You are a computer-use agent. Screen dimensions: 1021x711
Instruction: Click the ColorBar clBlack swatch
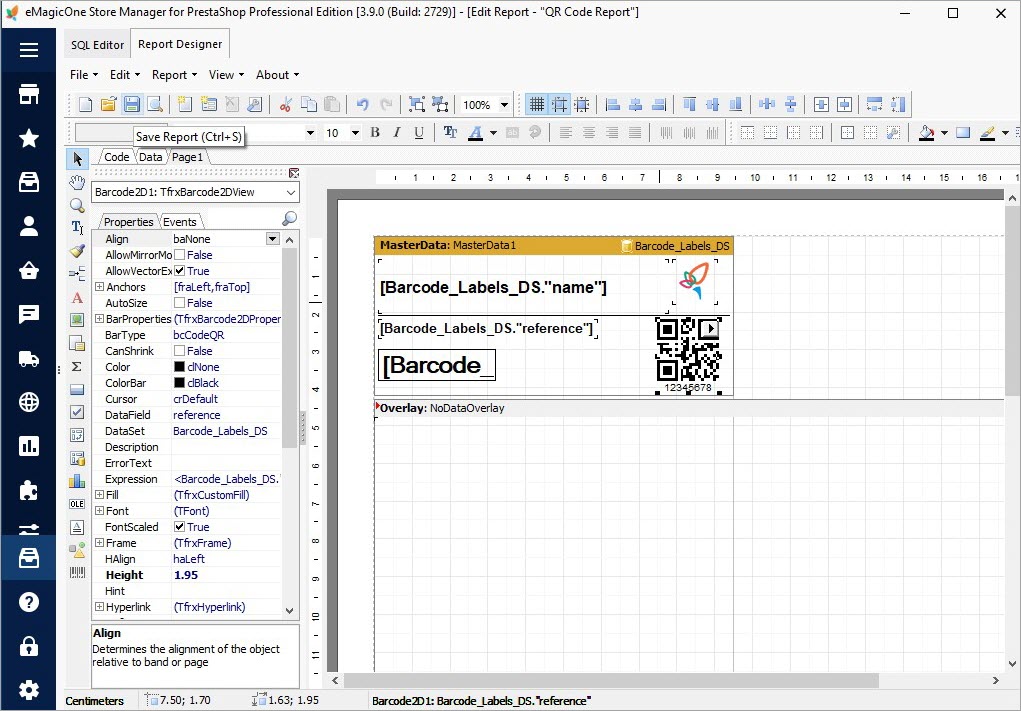[x=179, y=383]
